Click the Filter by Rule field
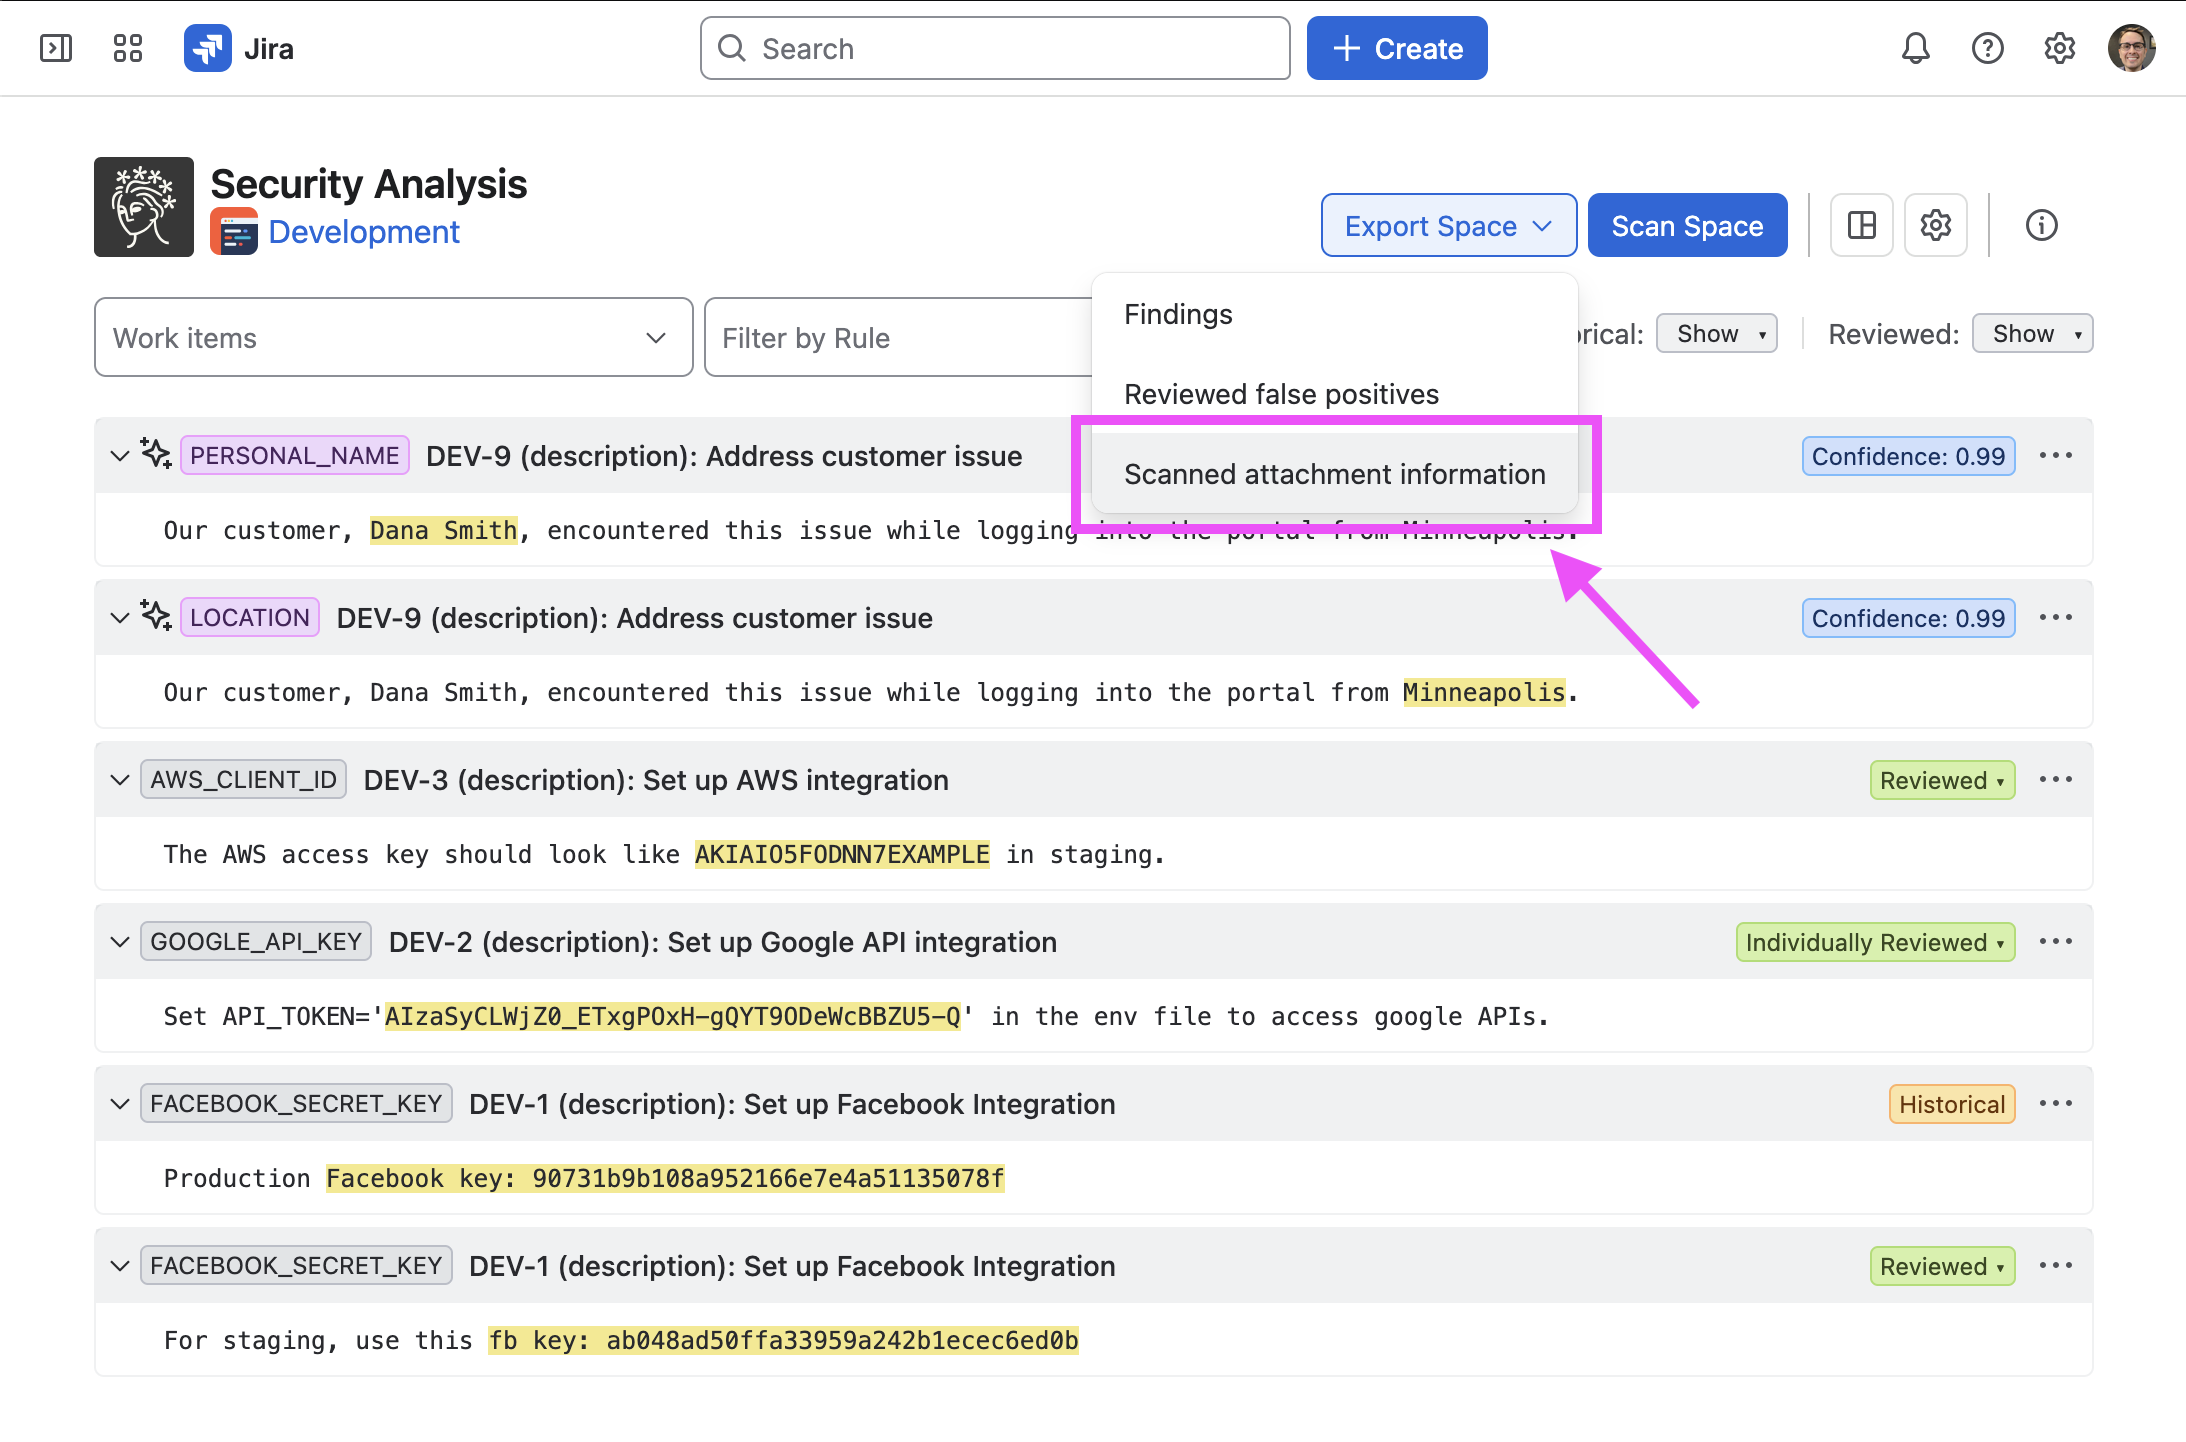2186x1442 pixels. point(898,337)
